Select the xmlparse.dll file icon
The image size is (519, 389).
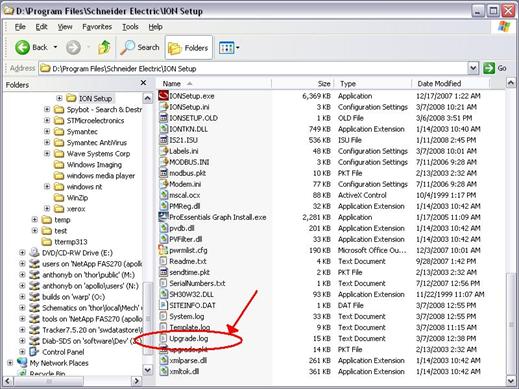click(x=164, y=360)
